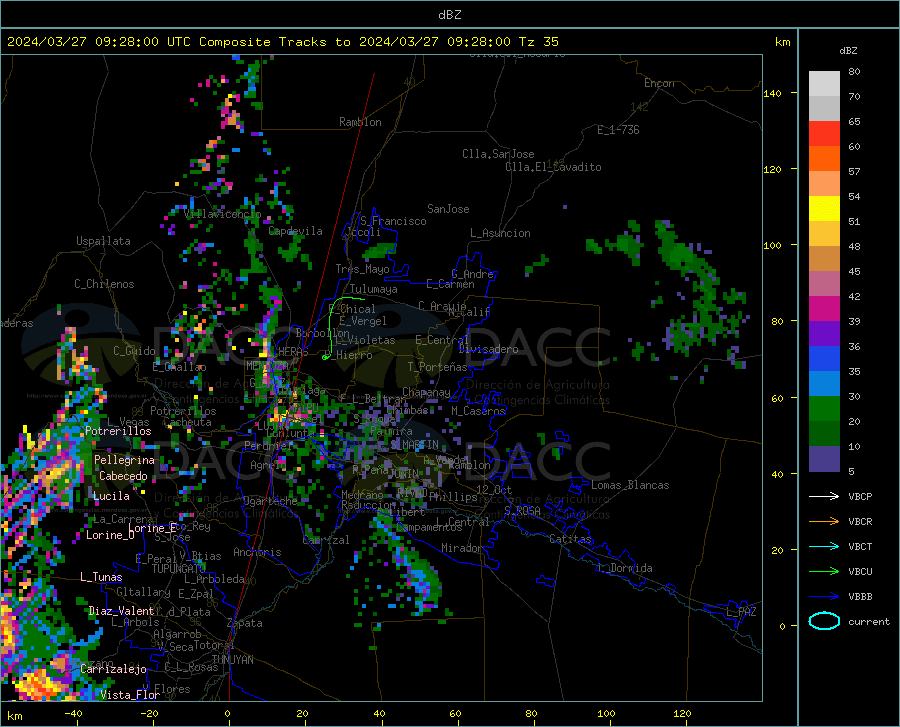900x727 pixels.
Task: Click the 'Lomas_Blancas' map label
Action: (x=630, y=485)
